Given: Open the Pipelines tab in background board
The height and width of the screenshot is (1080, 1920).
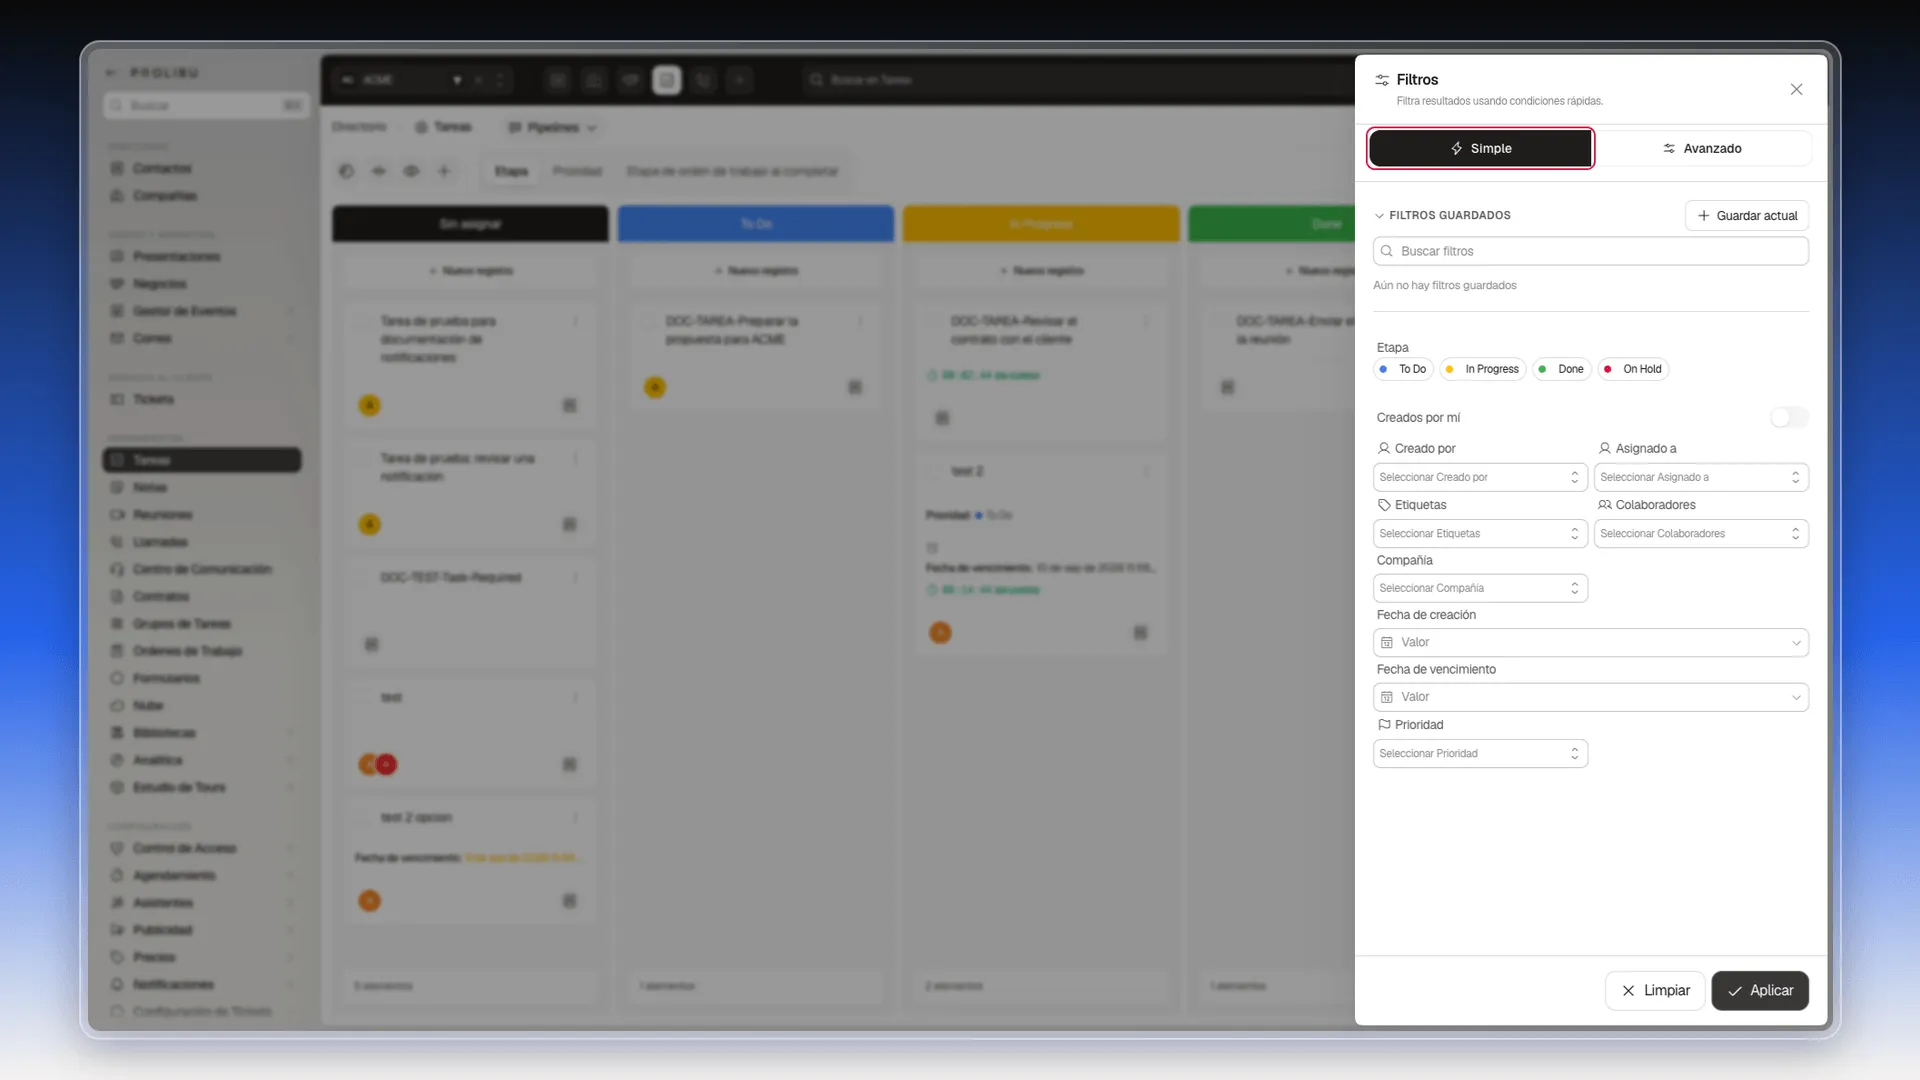Looking at the screenshot, I should pyautogui.click(x=552, y=127).
